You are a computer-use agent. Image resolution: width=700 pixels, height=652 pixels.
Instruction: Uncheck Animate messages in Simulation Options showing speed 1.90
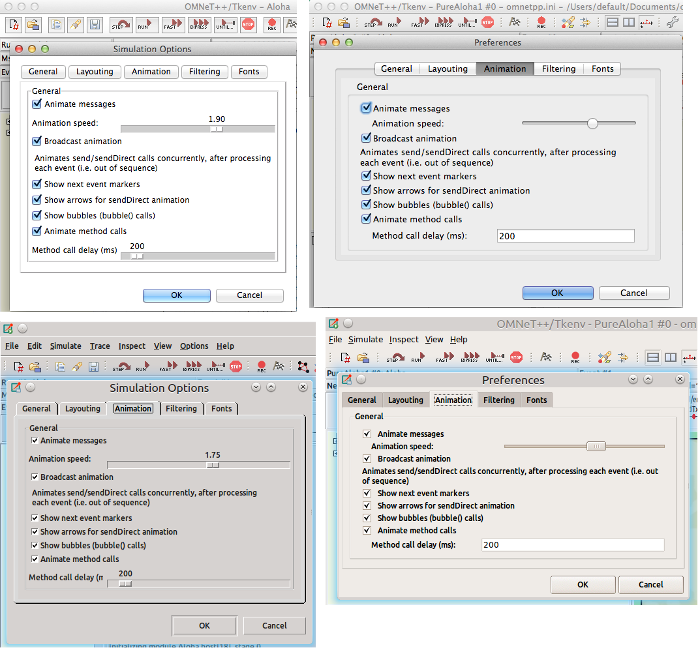pyautogui.click(x=37, y=104)
